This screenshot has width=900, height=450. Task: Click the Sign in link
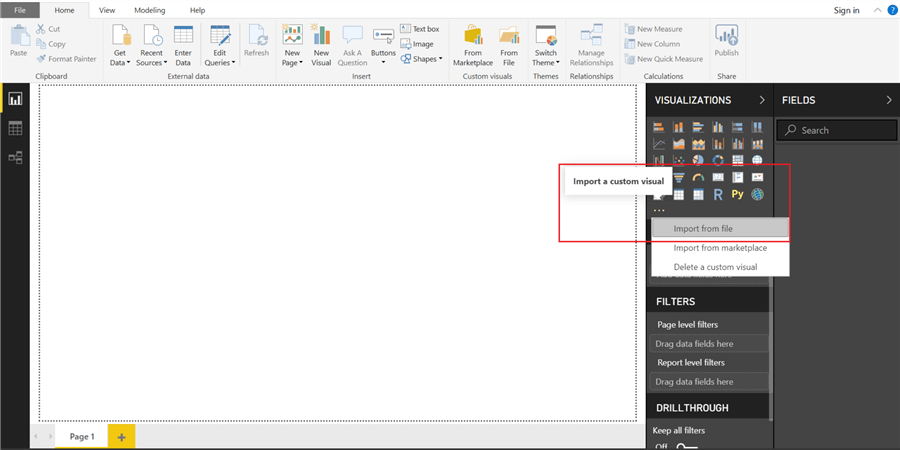pyautogui.click(x=847, y=10)
